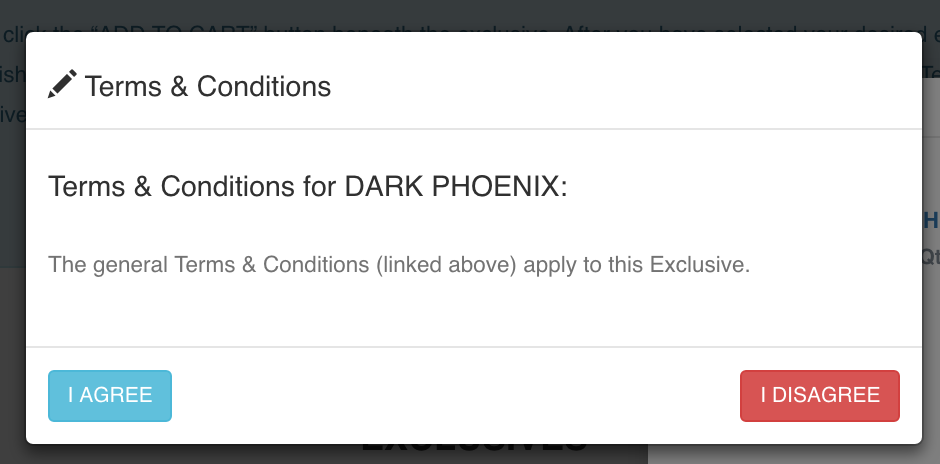Accept terms with I AGREE button
Image resolution: width=940 pixels, height=464 pixels.
click(110, 396)
